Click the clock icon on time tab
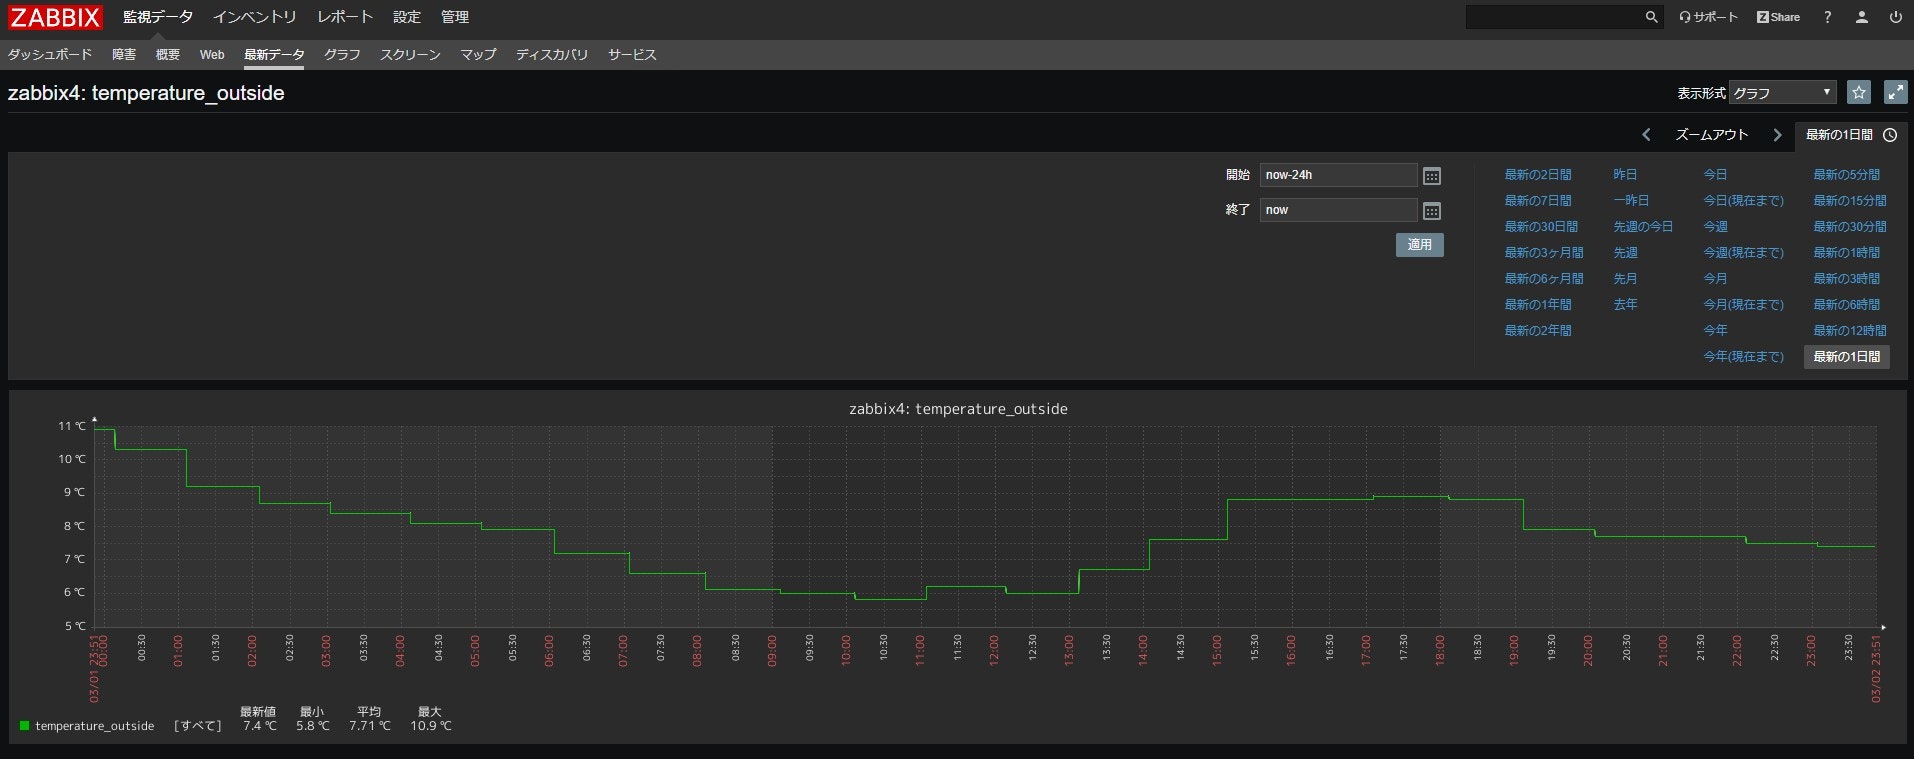The width and height of the screenshot is (1914, 759). tap(1890, 135)
